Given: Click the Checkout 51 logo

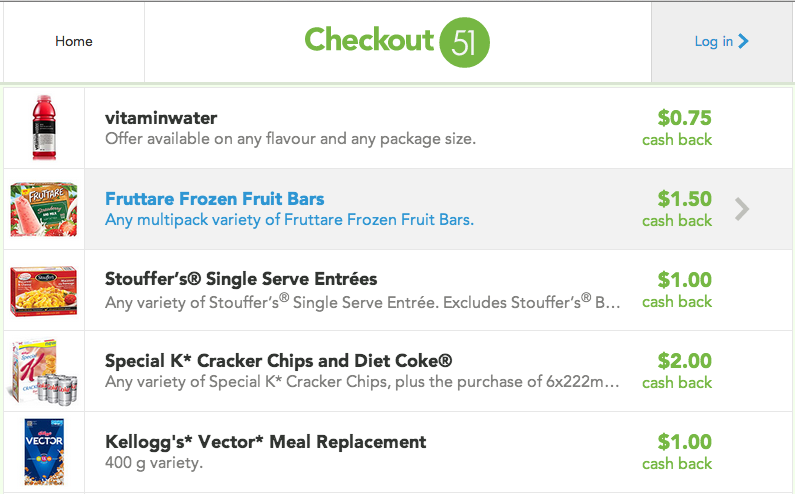Looking at the screenshot, I should [x=397, y=41].
